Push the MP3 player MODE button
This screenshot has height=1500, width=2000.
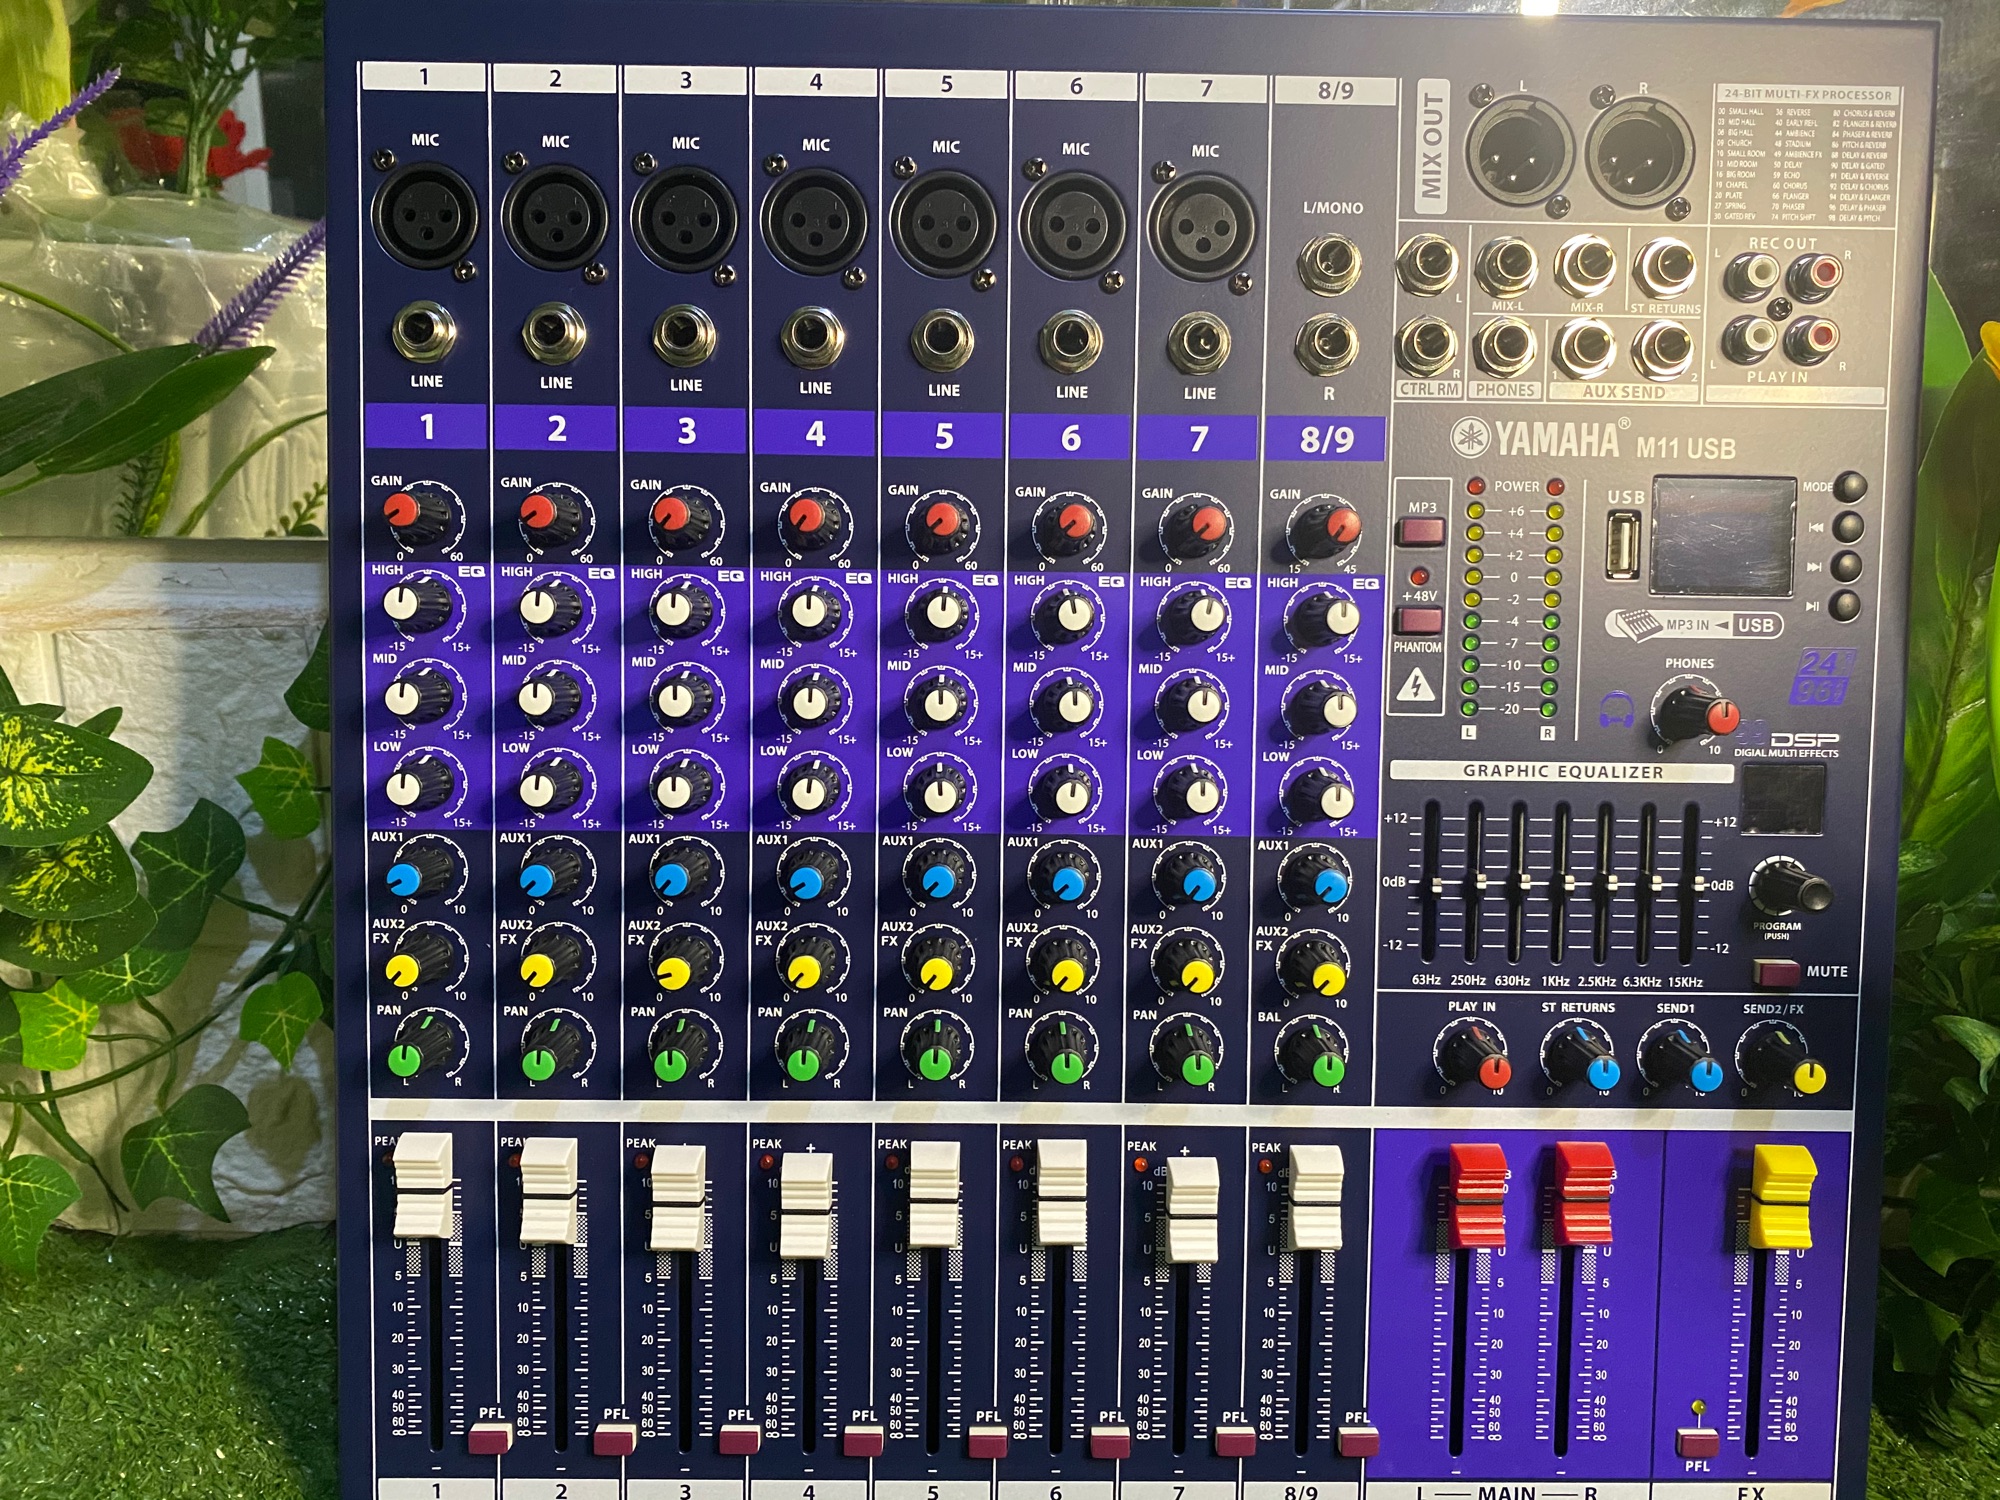1850,487
